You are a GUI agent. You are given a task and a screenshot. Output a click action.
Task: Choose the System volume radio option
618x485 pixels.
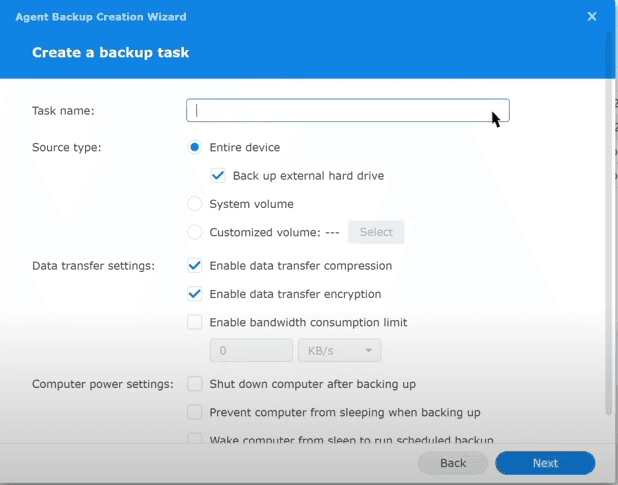tap(195, 204)
